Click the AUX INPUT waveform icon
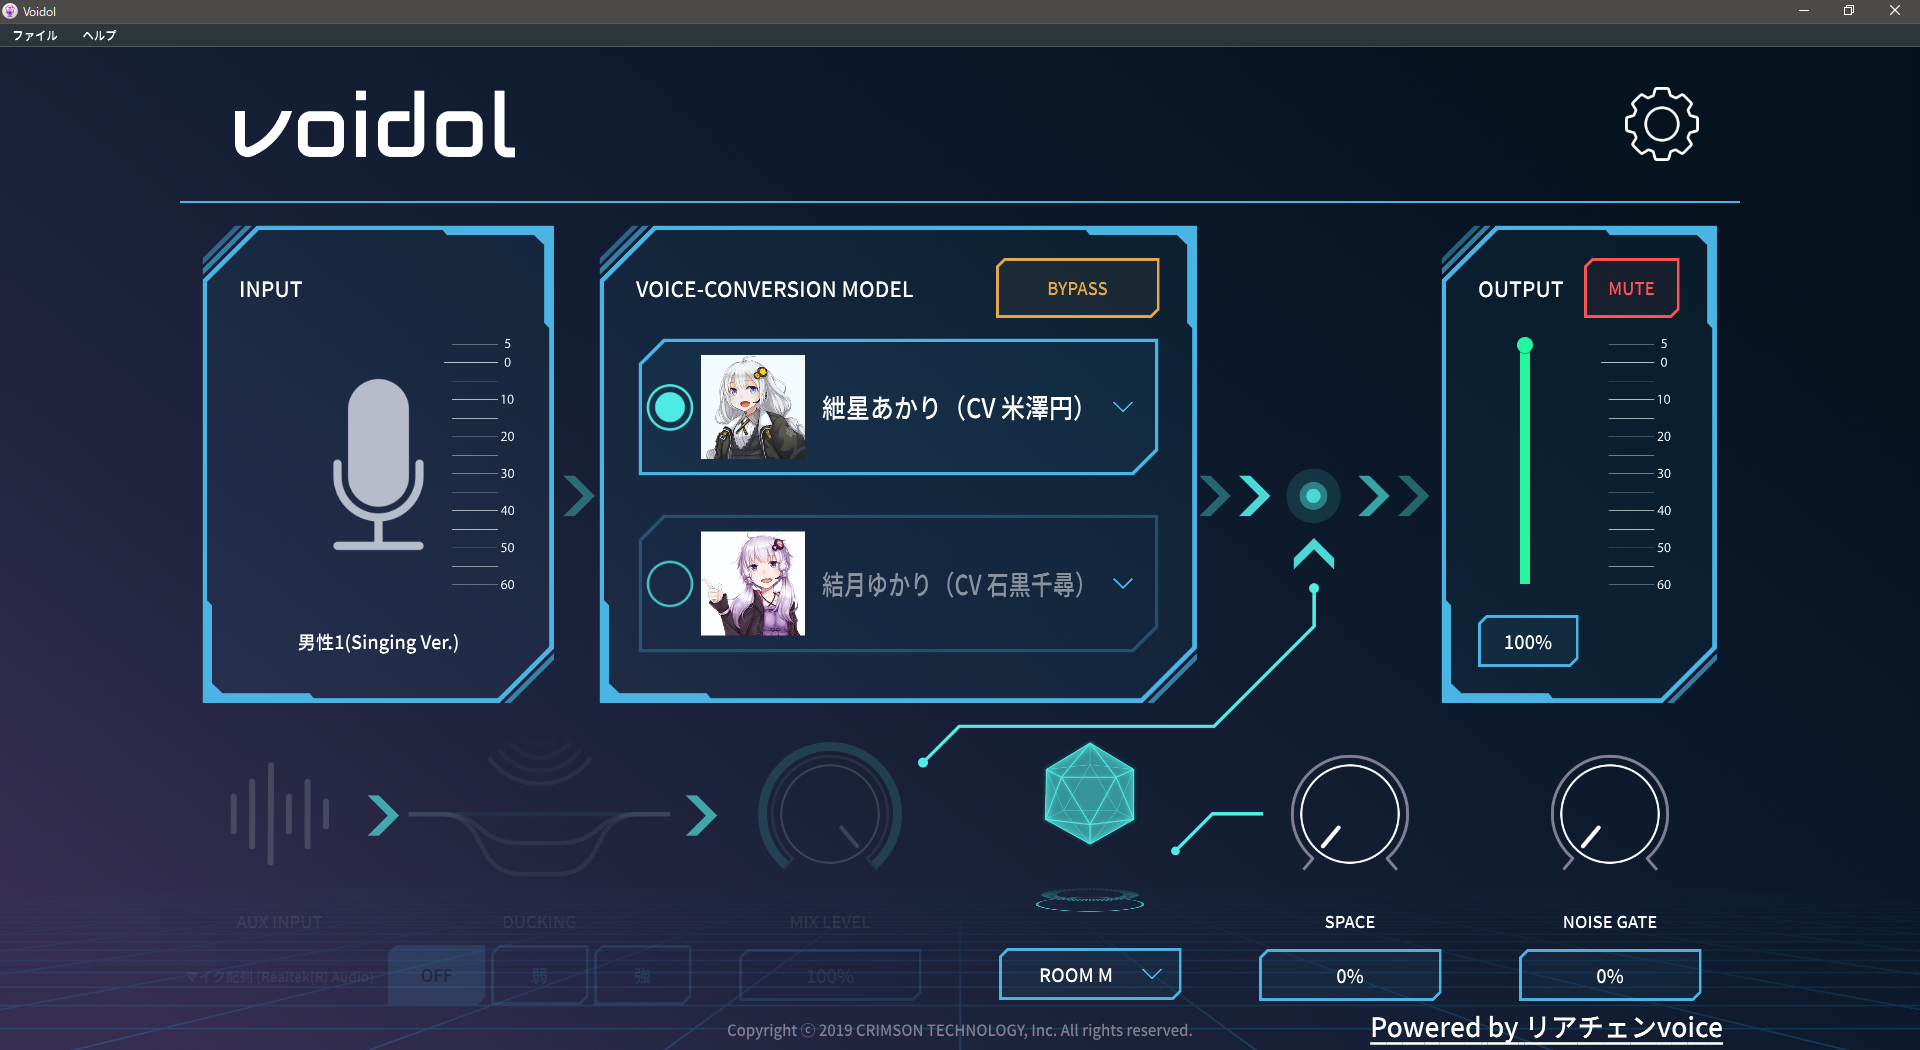The image size is (1920, 1050). [x=279, y=814]
